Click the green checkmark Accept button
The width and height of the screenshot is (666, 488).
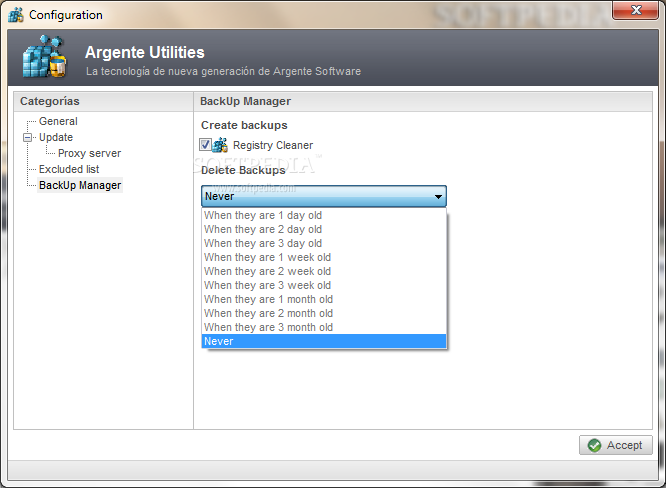(x=615, y=445)
